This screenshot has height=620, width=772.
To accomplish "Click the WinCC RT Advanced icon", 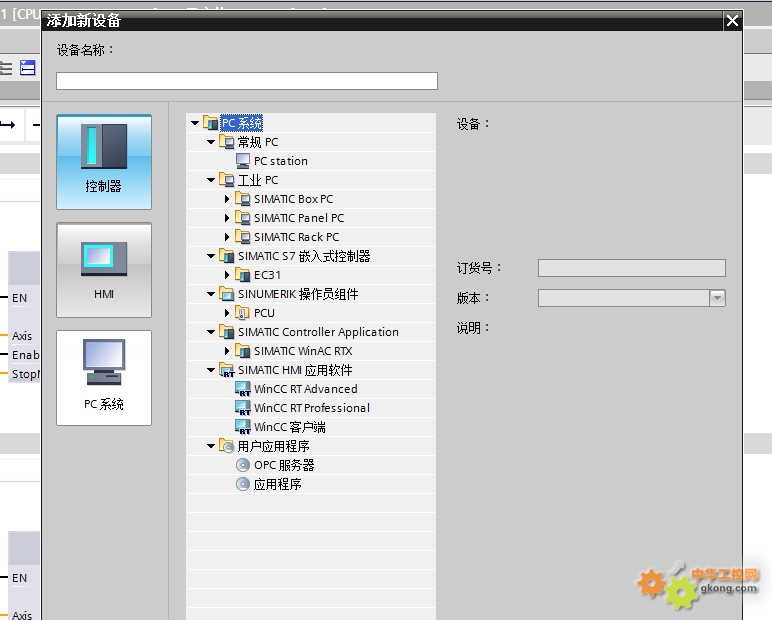I will coord(243,389).
